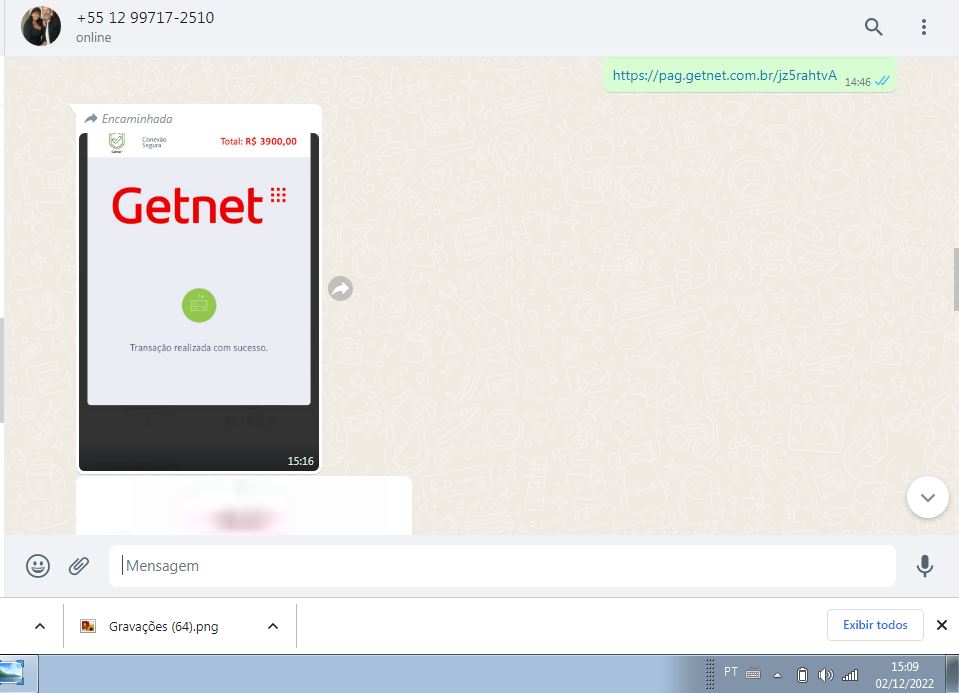Open the contact's profile picture
The image size is (959, 693).
coord(41,26)
